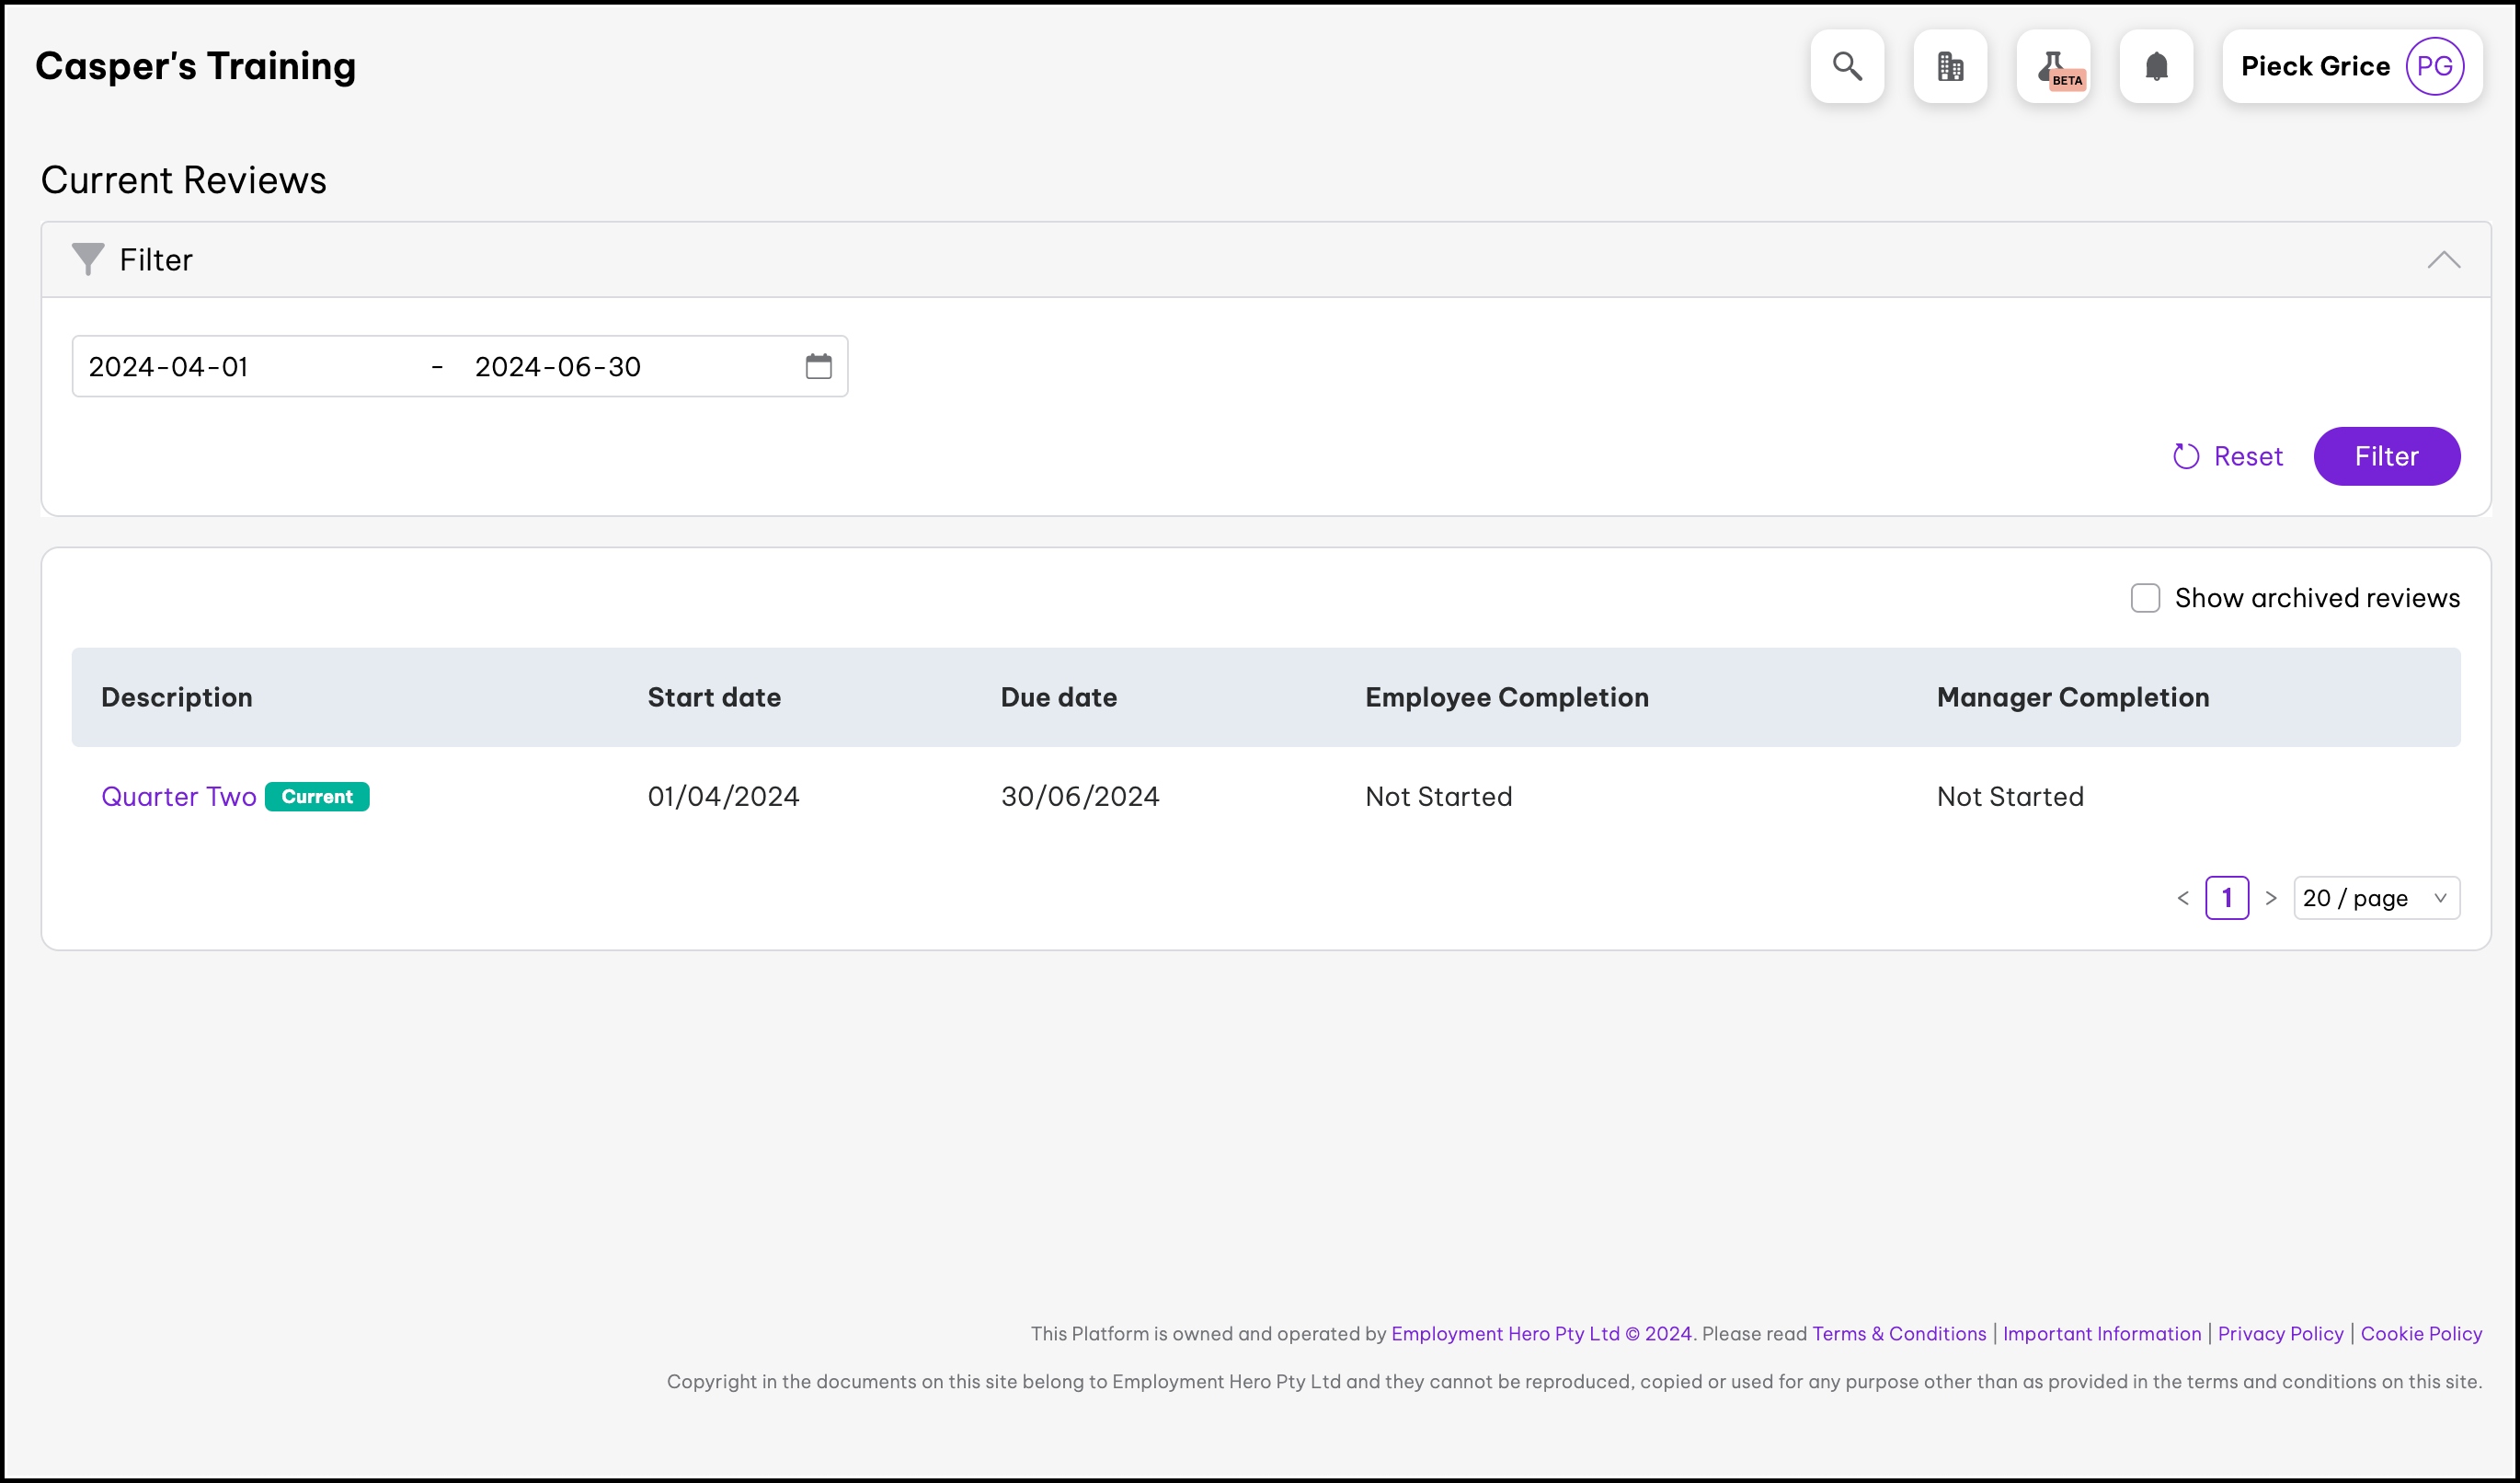2520x1483 pixels.
Task: Click the end date 2024-06-30 field
Action: pyautogui.click(x=557, y=367)
